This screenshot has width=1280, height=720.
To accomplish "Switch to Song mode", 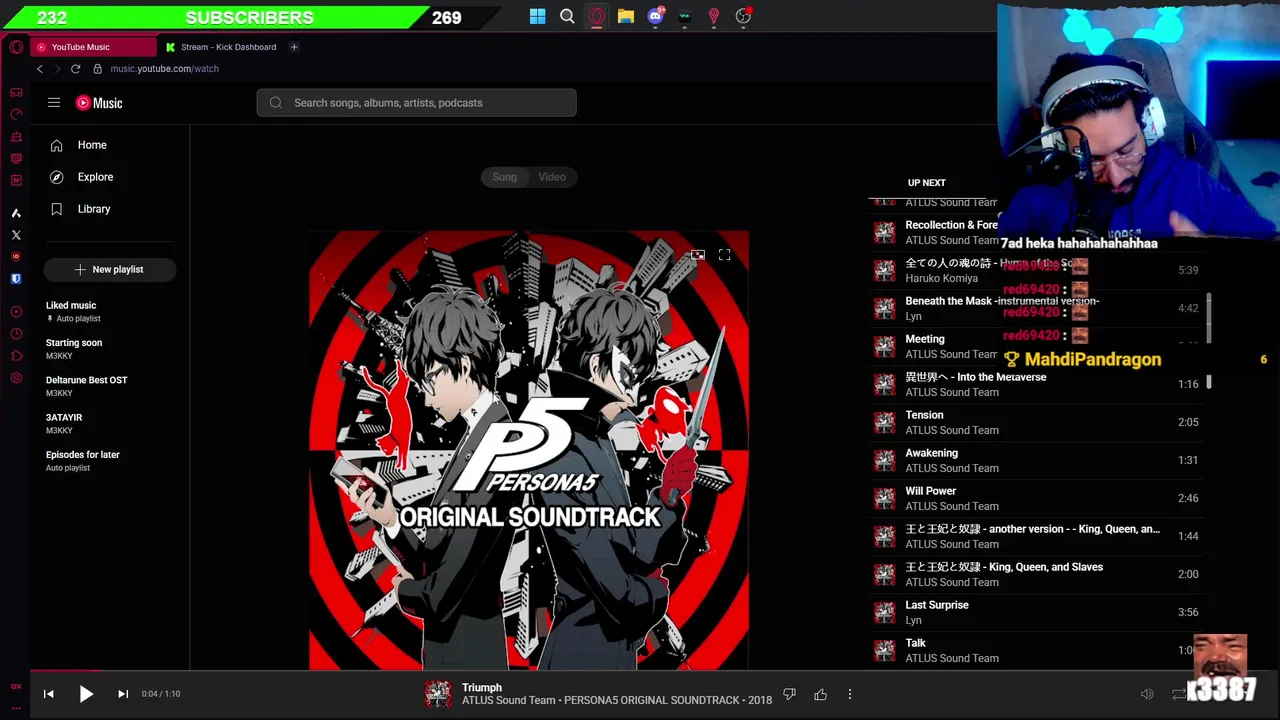I will 504,177.
